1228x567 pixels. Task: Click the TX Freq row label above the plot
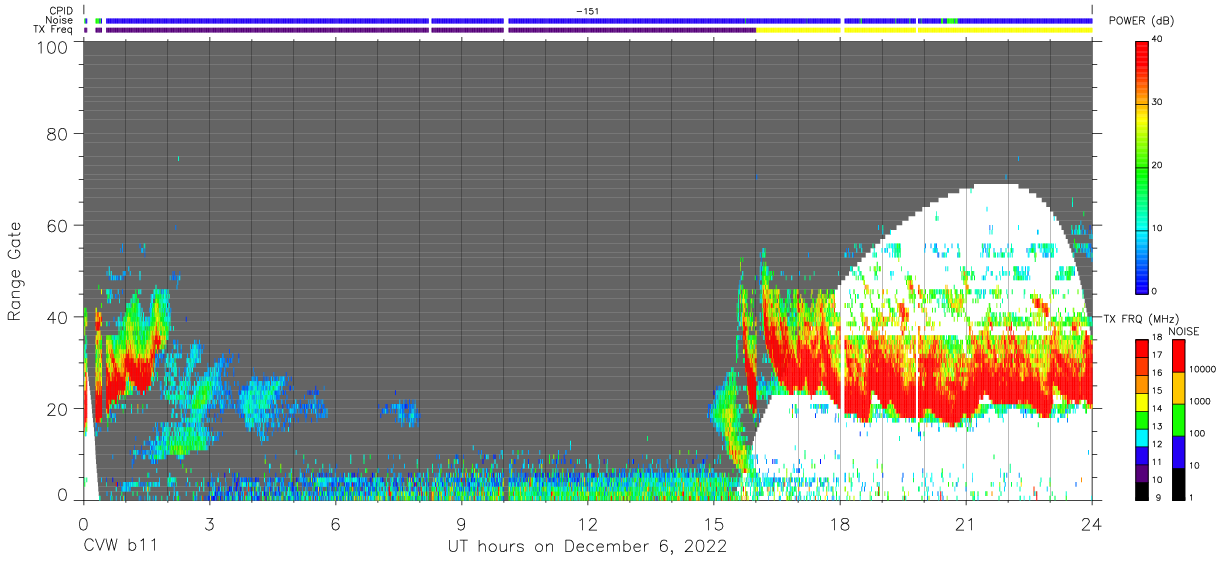[54, 30]
